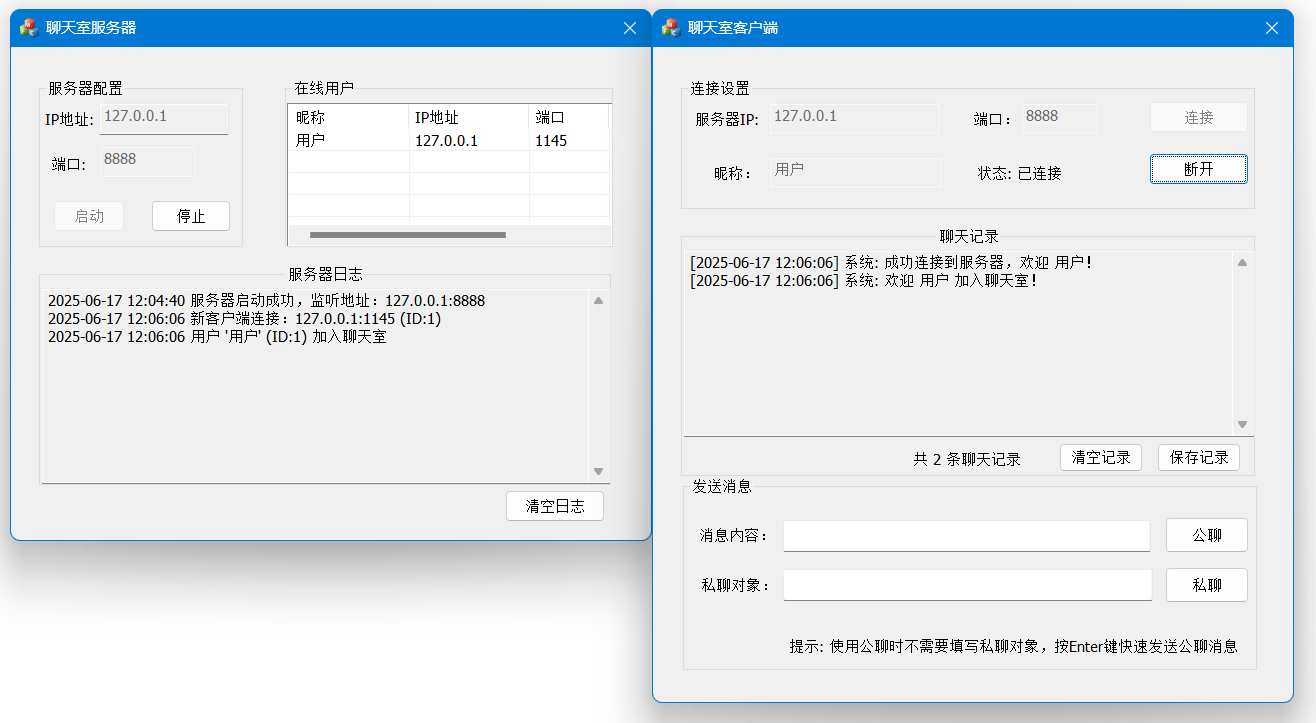Image resolution: width=1316 pixels, height=723 pixels.
Task: Save chat history via 保存记录
Action: (x=1198, y=458)
